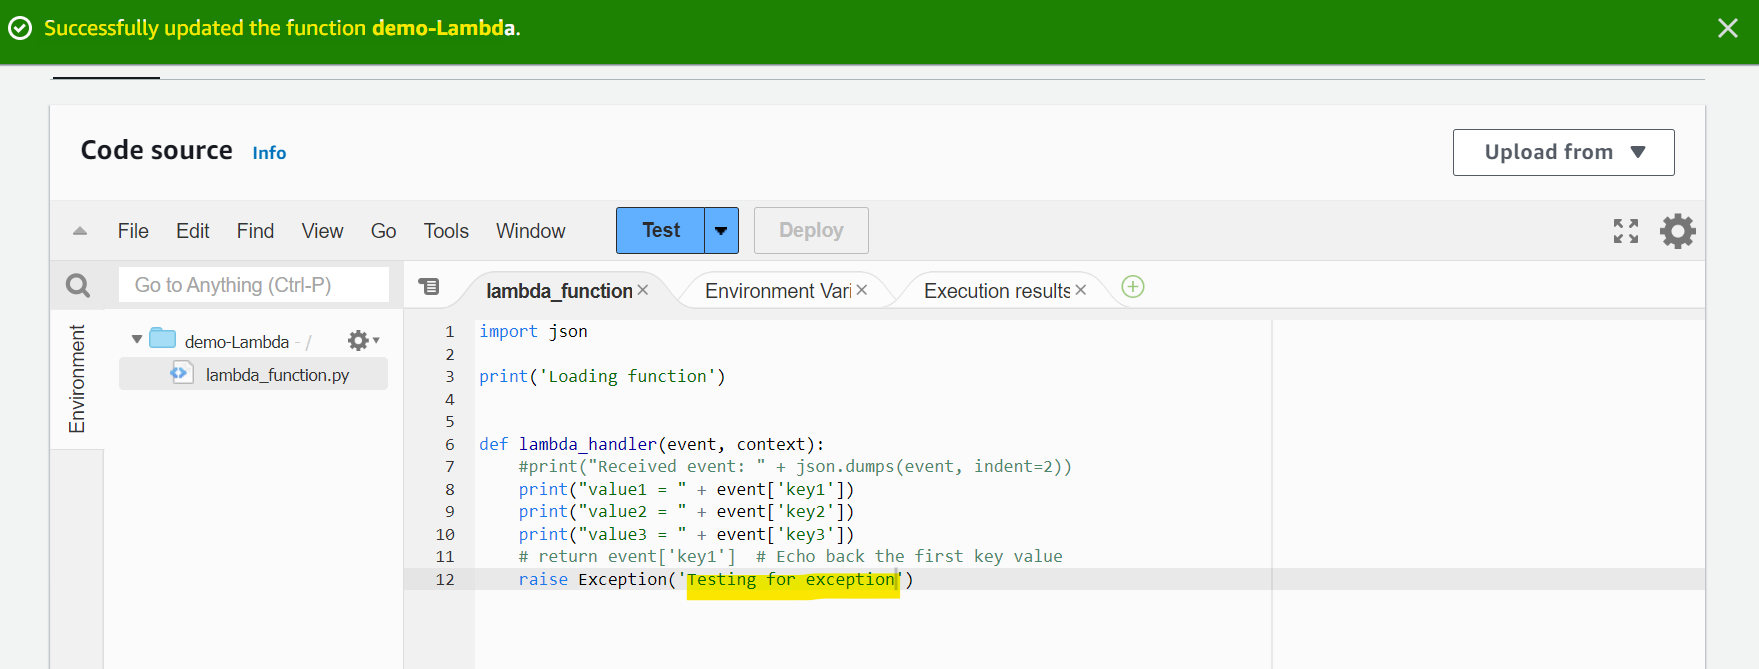
Task: Switch to Environment Vari tab
Action: 778,291
